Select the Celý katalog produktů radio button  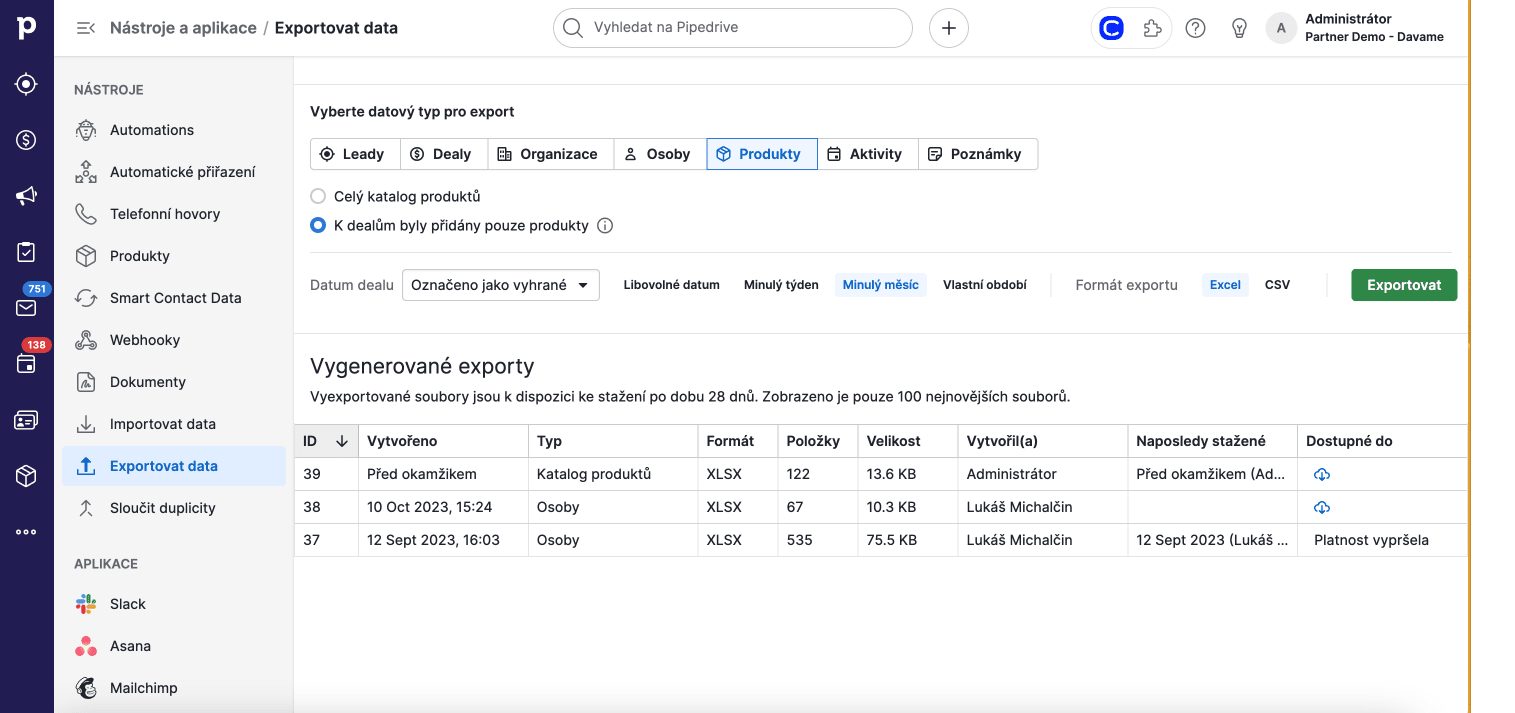tap(318, 196)
